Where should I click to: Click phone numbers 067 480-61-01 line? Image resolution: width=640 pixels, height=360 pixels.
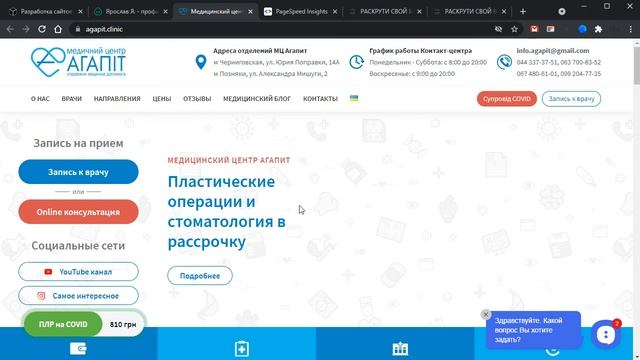559,74
